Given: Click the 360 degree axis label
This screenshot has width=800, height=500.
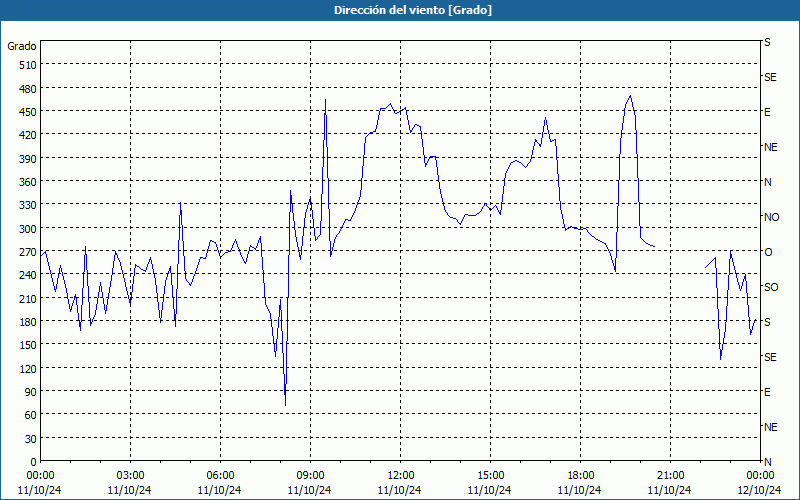Looking at the screenshot, I should [28, 182].
